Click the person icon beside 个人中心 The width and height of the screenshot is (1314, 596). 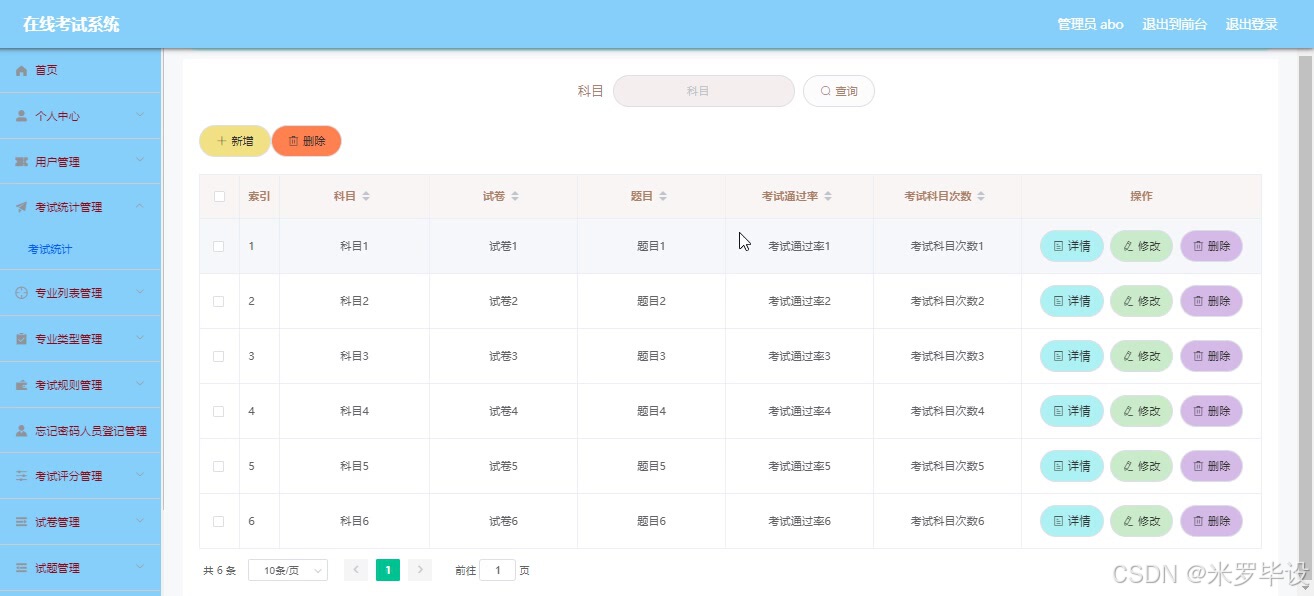(22, 116)
